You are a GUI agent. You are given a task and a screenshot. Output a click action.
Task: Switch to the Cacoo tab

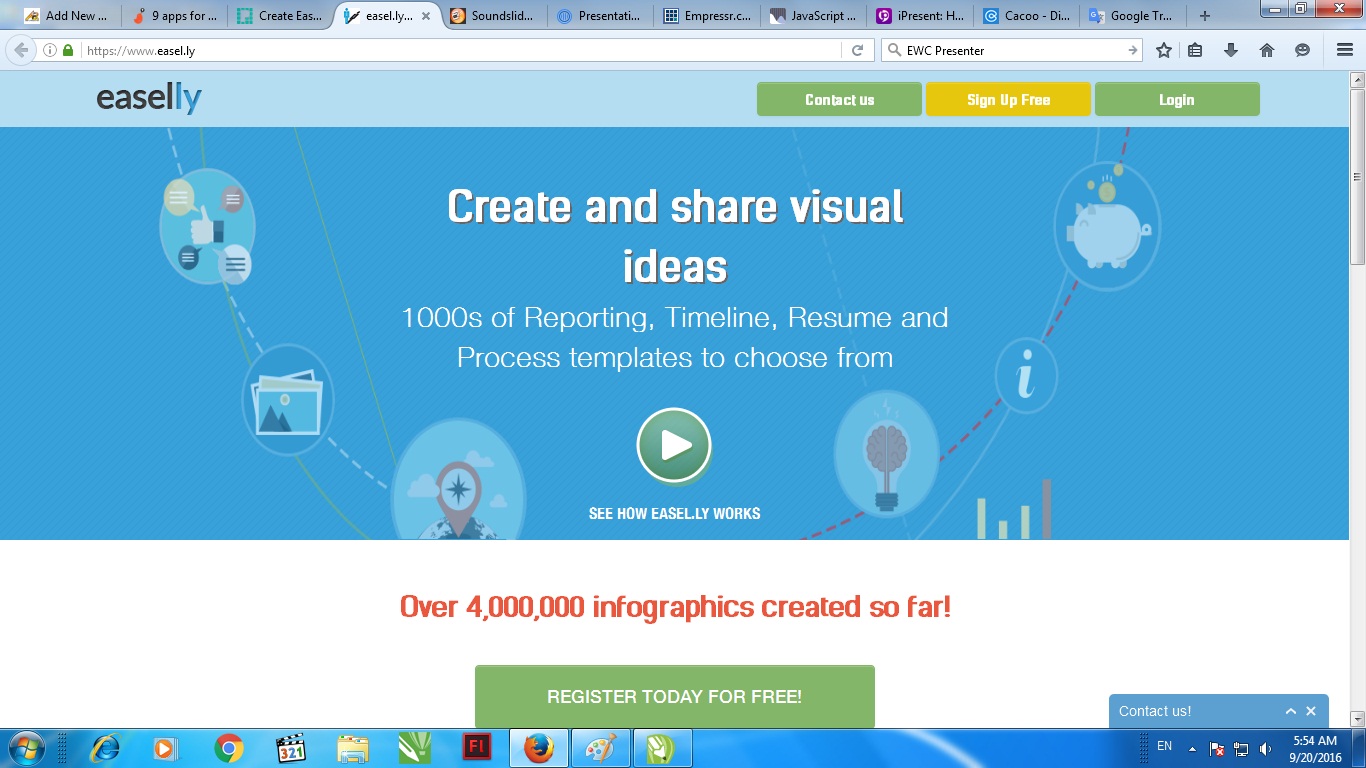click(1026, 16)
